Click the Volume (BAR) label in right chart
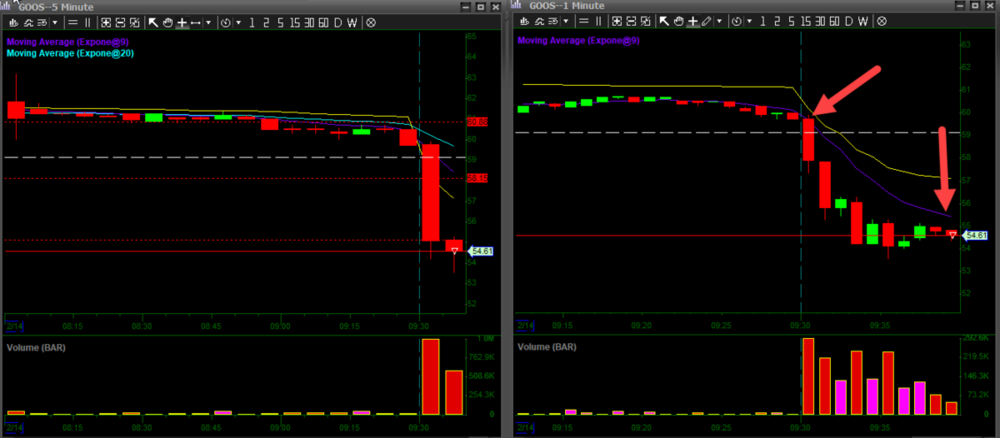1000x438 pixels. (551, 348)
